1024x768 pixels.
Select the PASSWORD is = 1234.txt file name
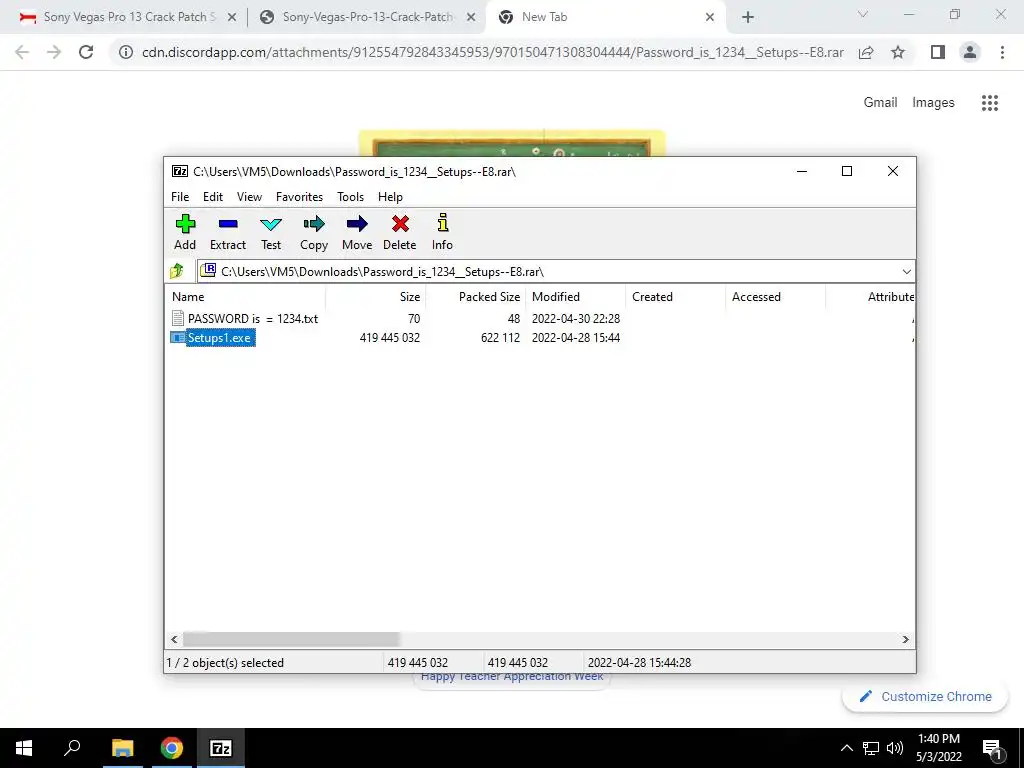tap(253, 319)
